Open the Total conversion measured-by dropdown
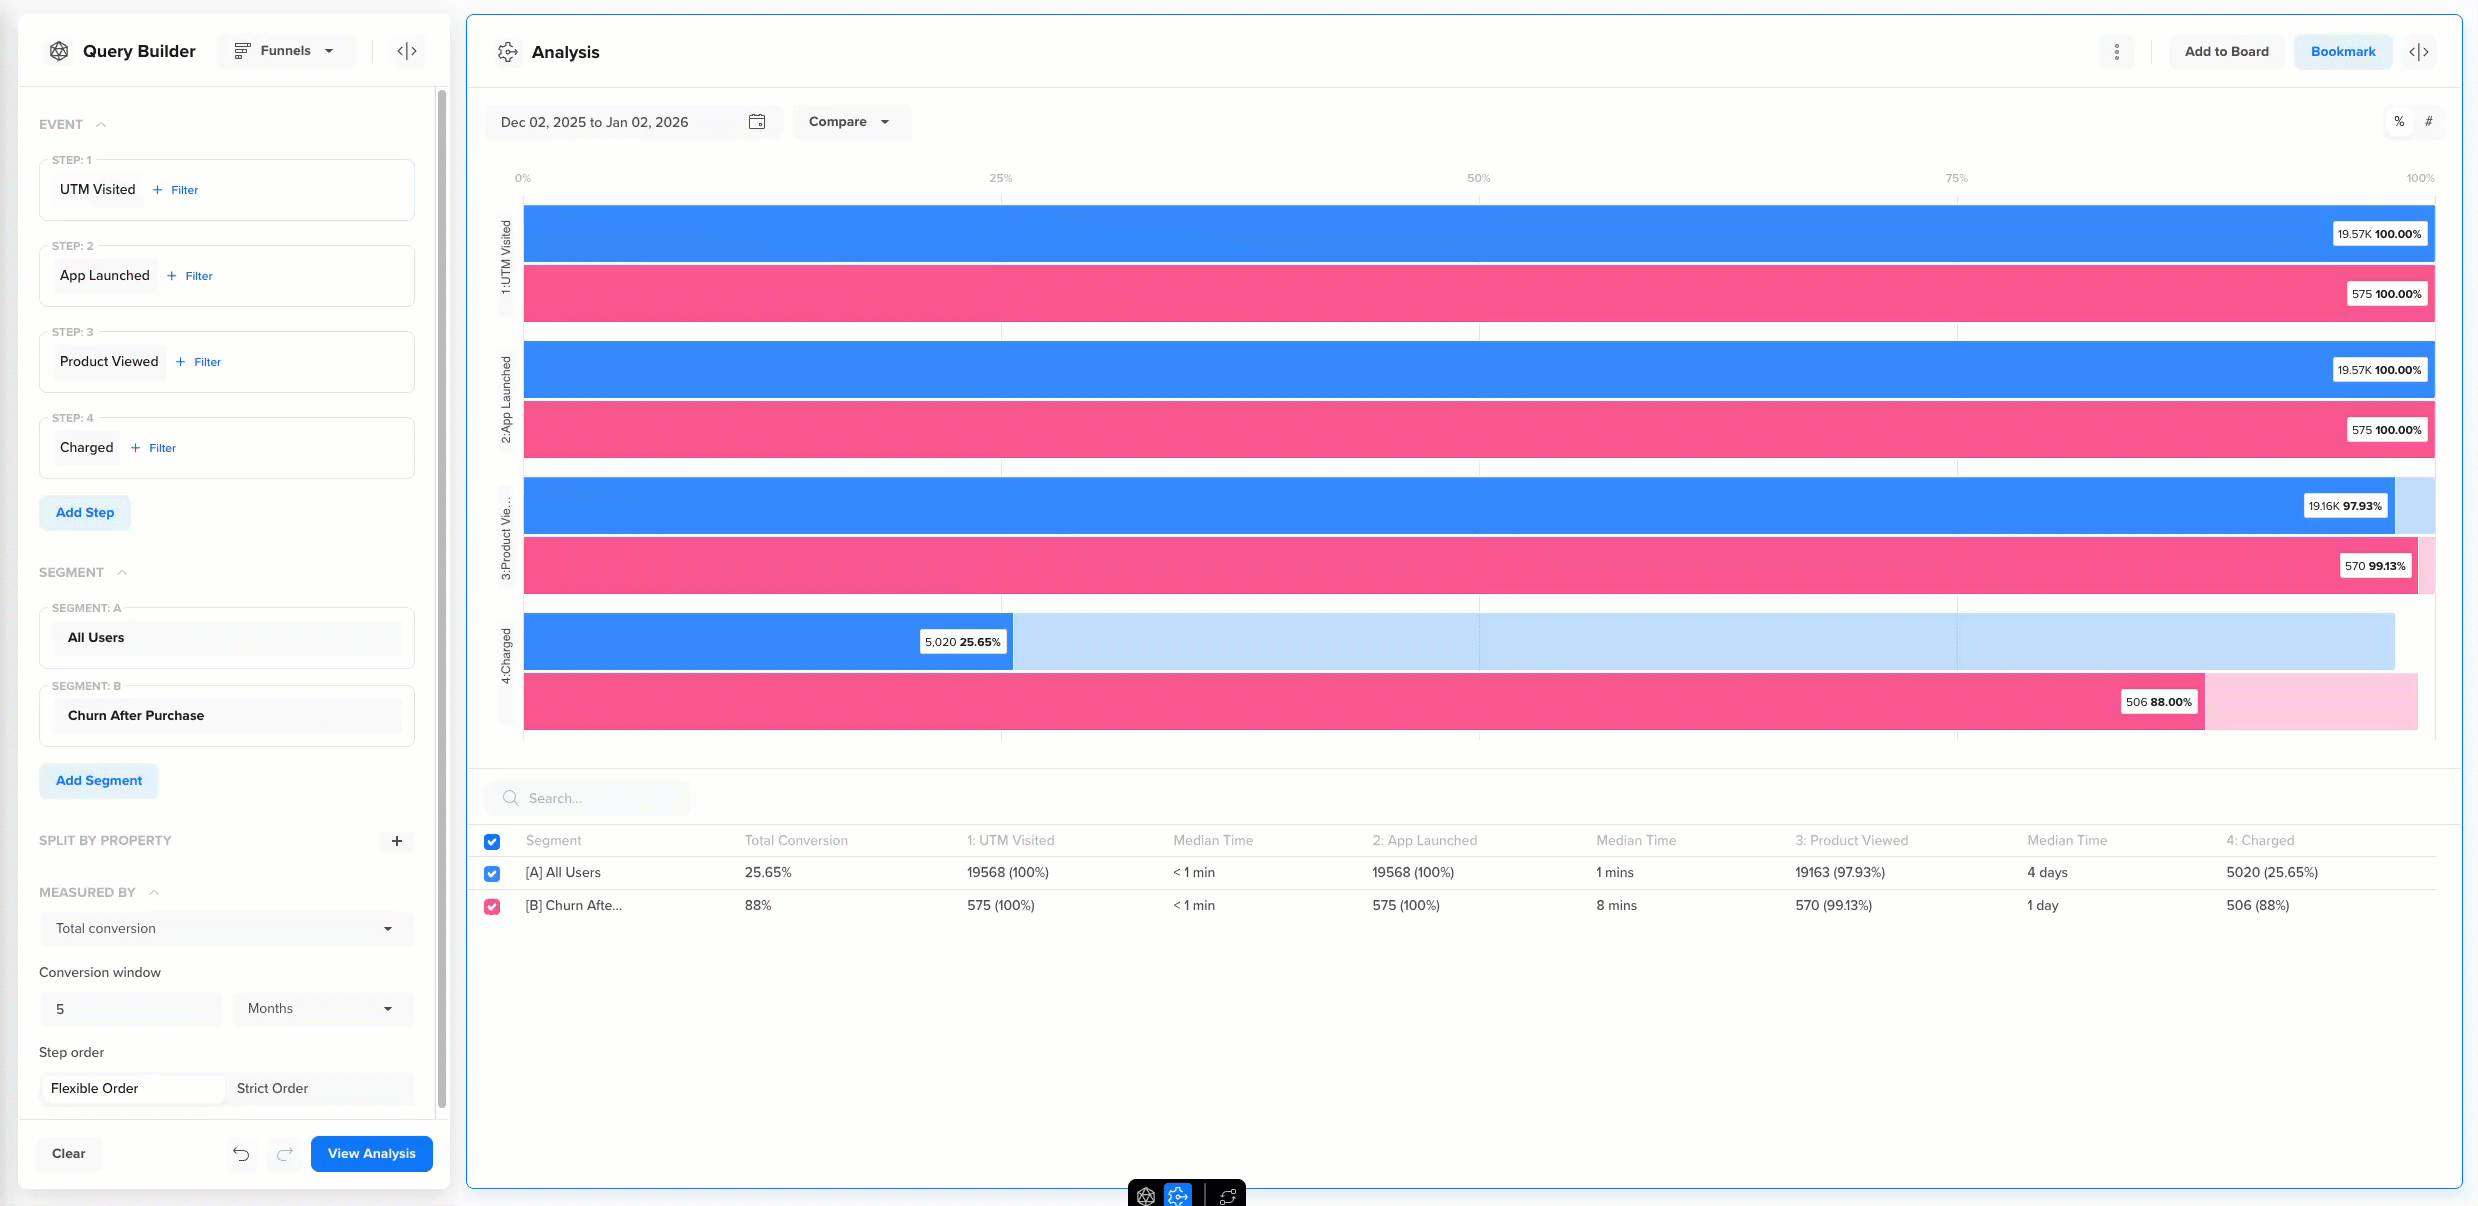 coord(226,929)
